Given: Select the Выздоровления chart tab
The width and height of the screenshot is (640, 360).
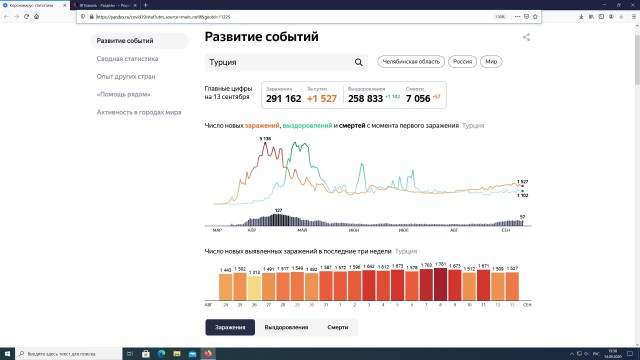Looking at the screenshot, I should [286, 327].
